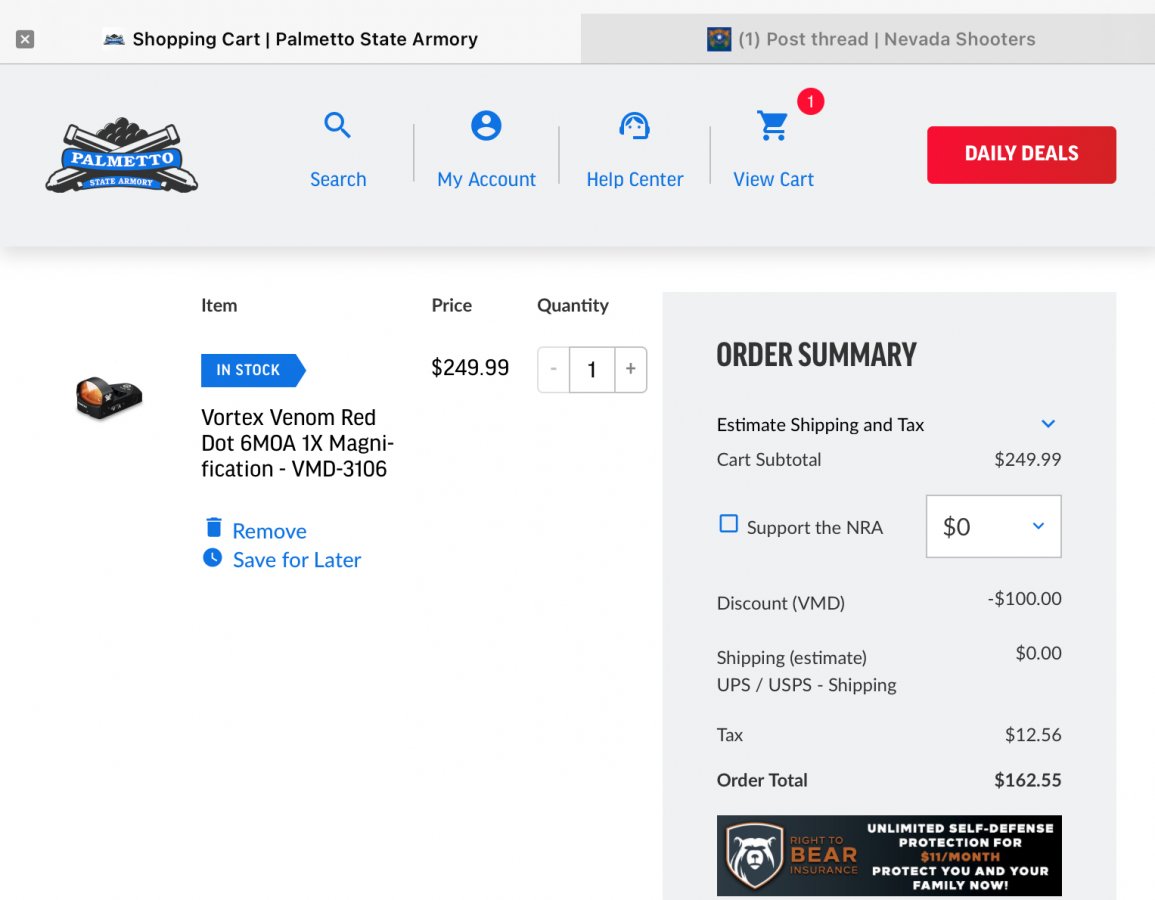Viewport: 1155px width, 900px height.
Task: Click the Search magnifying glass icon
Action: (x=338, y=126)
